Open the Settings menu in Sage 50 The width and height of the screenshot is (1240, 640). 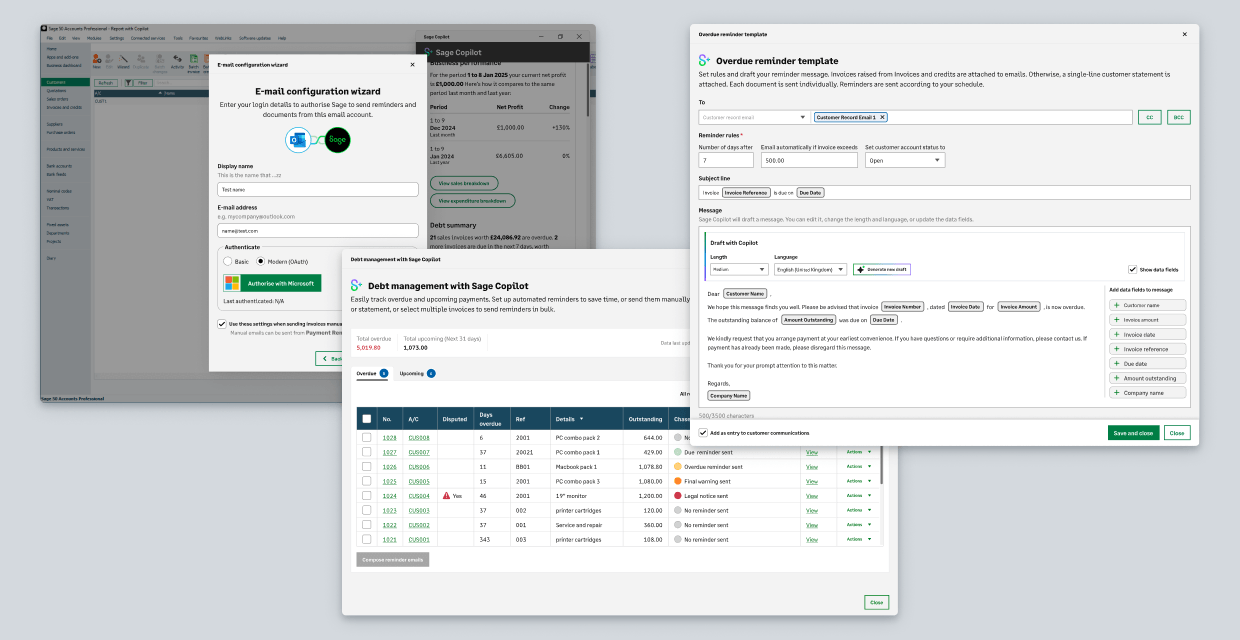point(117,38)
